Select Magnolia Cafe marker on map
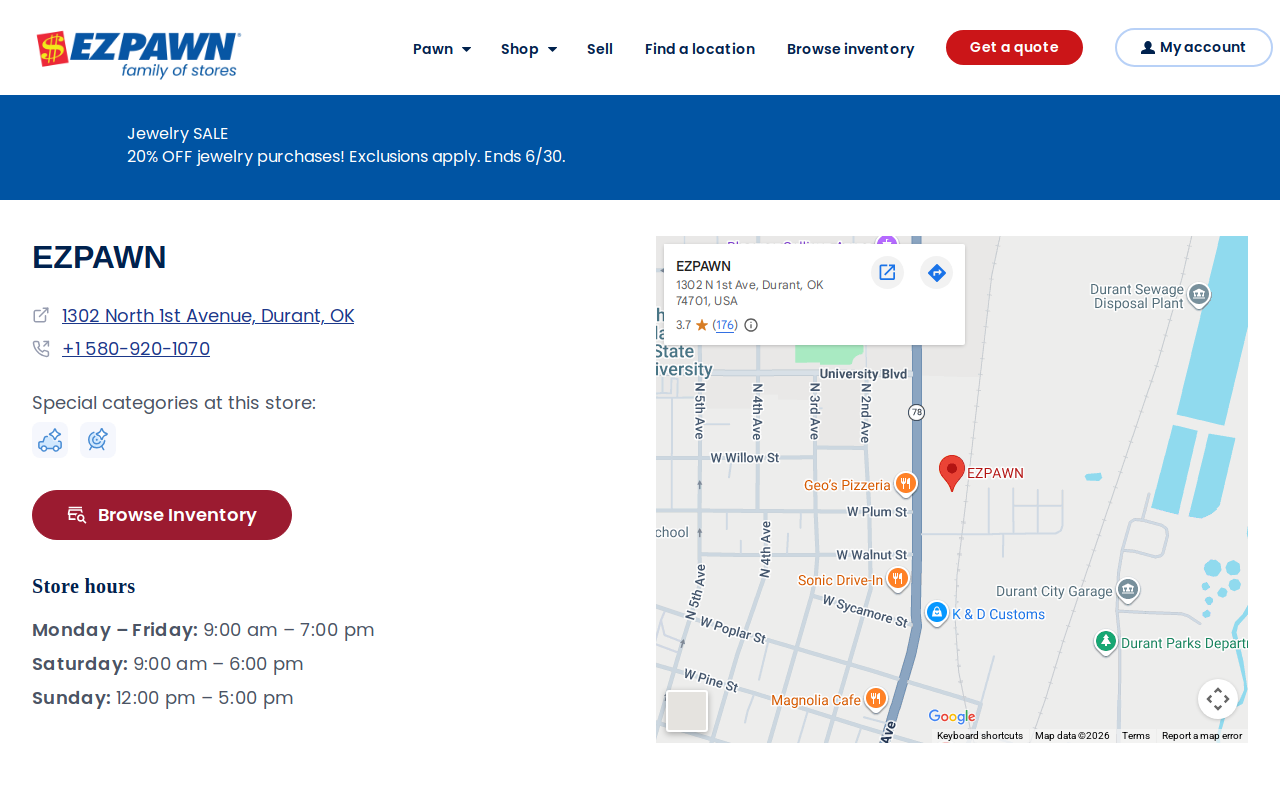 pos(876,699)
